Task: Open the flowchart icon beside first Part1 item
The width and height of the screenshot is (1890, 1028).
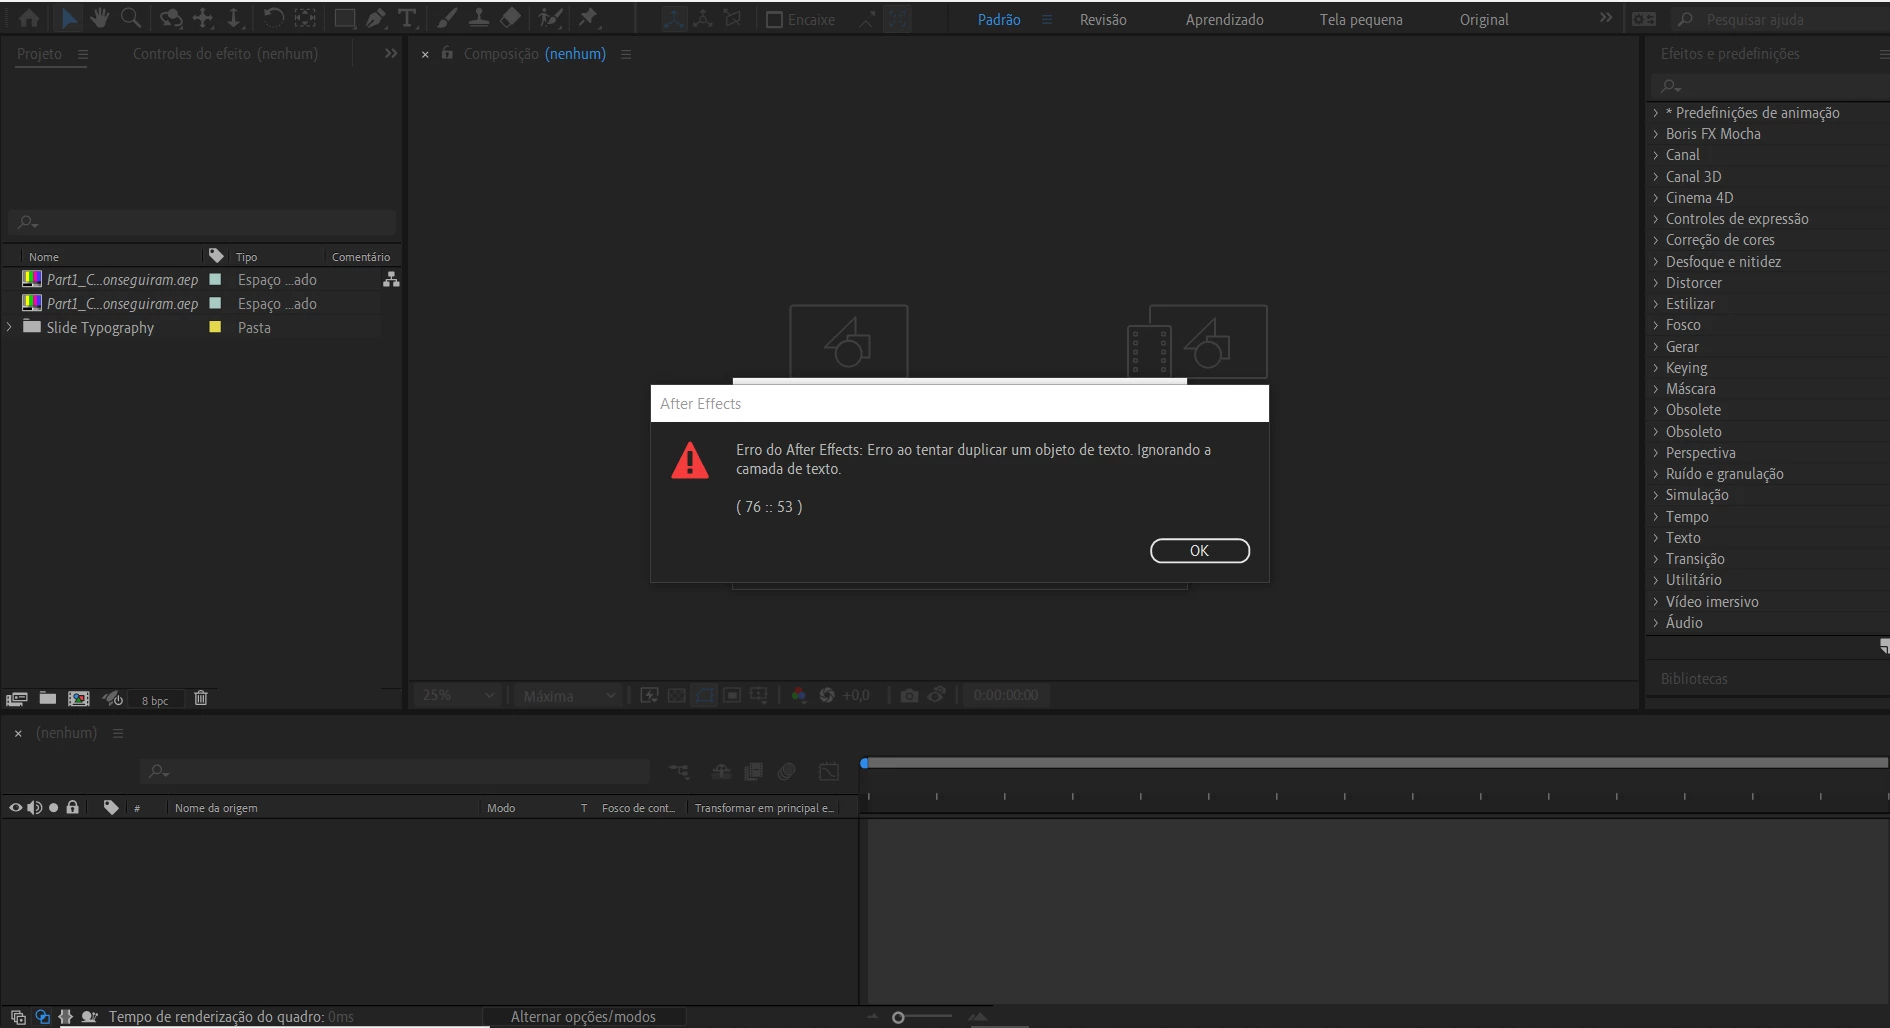Action: (x=391, y=280)
